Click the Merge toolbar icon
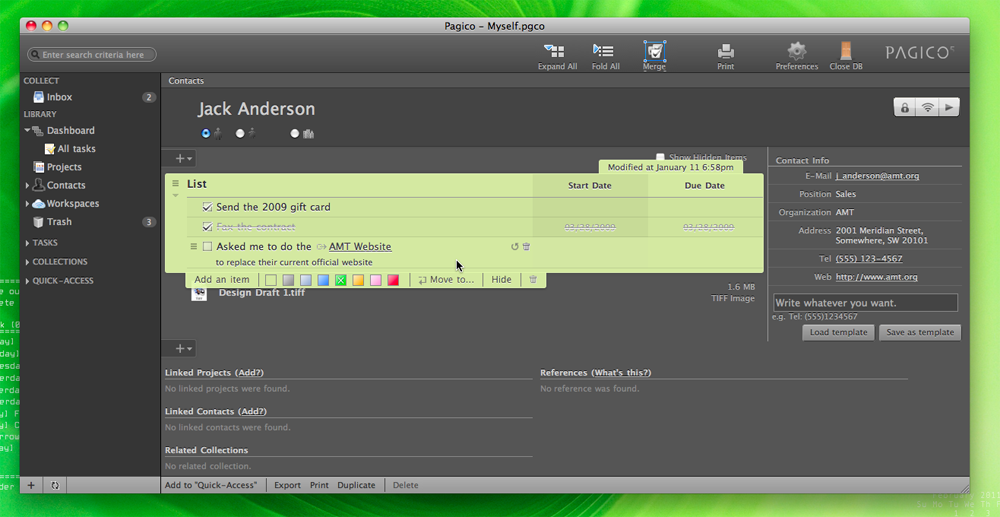 tap(654, 51)
